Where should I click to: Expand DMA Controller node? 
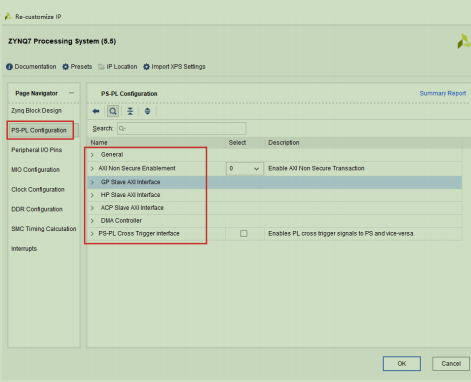coord(92,221)
